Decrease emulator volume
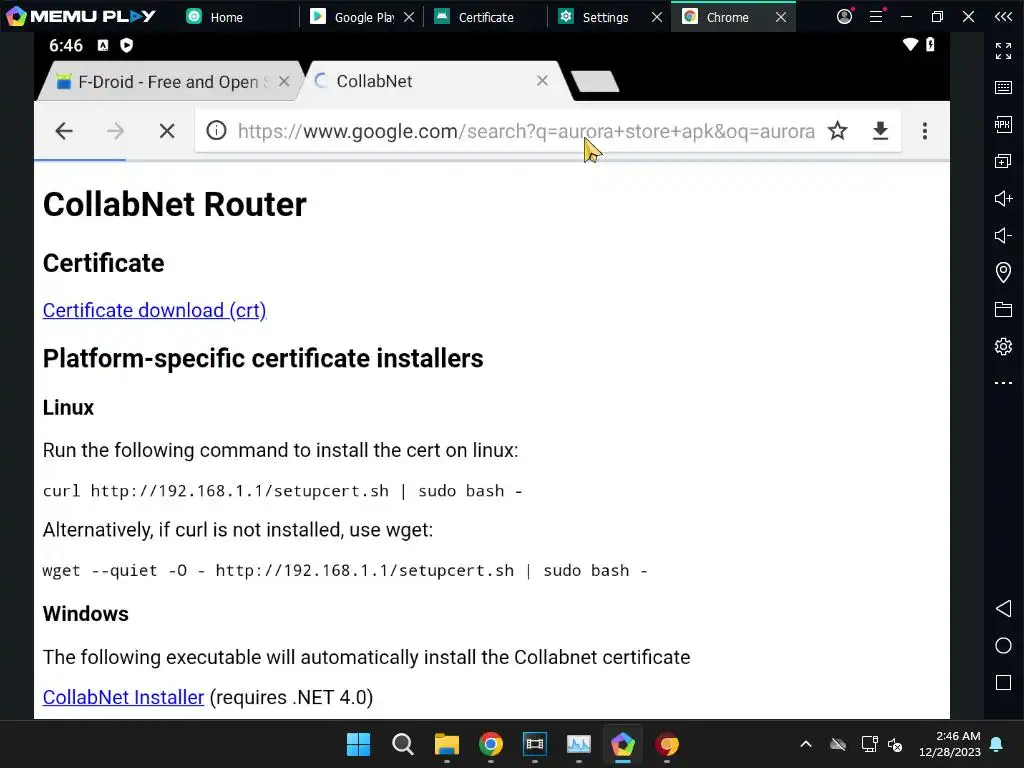This screenshot has height=768, width=1024. (x=1003, y=235)
